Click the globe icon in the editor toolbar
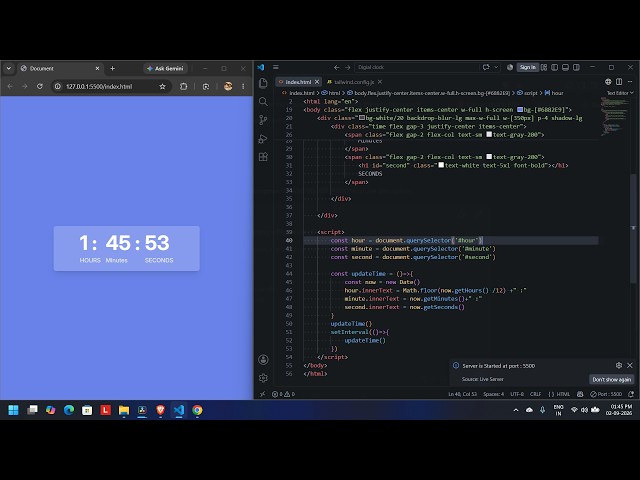 point(608,82)
